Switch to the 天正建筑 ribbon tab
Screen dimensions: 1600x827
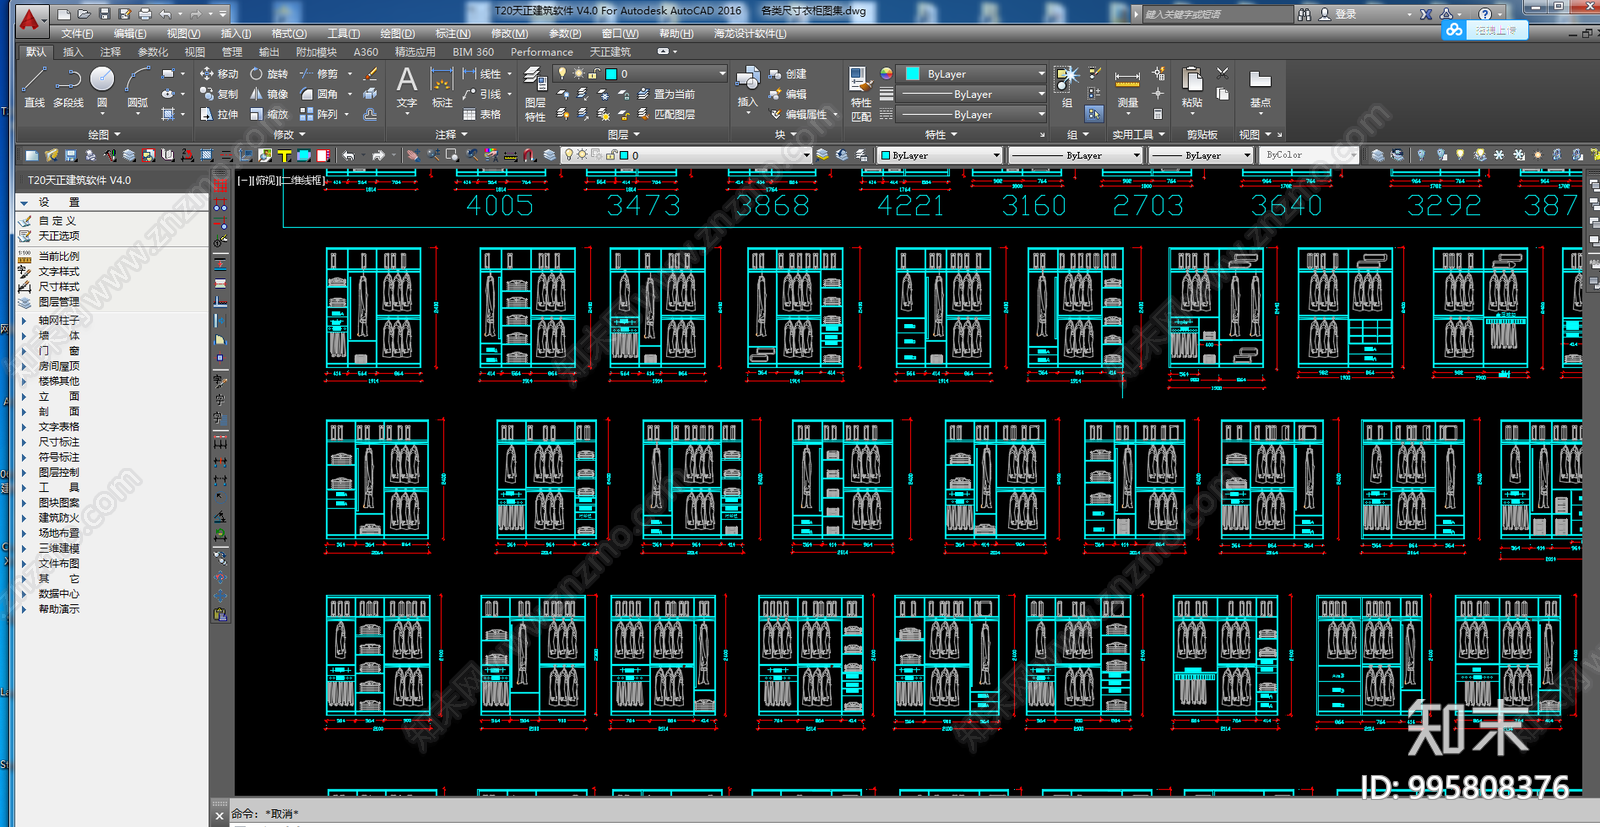(x=610, y=52)
